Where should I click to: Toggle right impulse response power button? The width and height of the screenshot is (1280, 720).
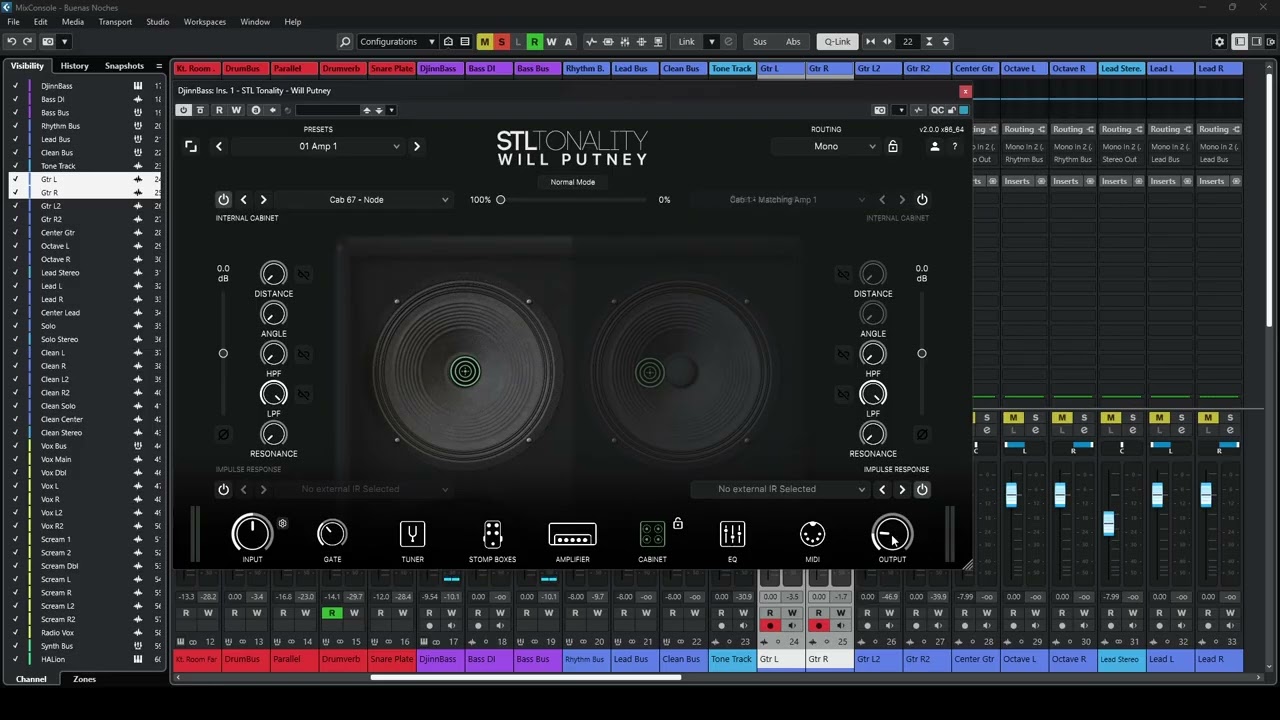pyautogui.click(x=922, y=489)
